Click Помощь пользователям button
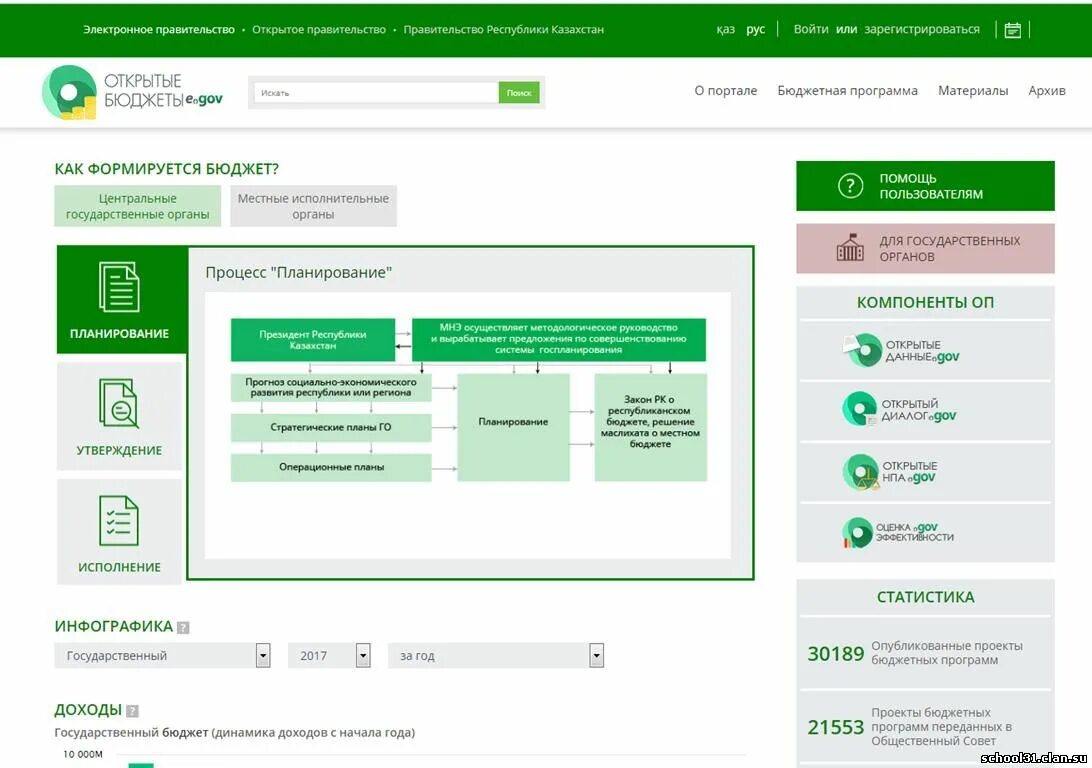The image size is (1092, 768). pyautogui.click(x=926, y=186)
